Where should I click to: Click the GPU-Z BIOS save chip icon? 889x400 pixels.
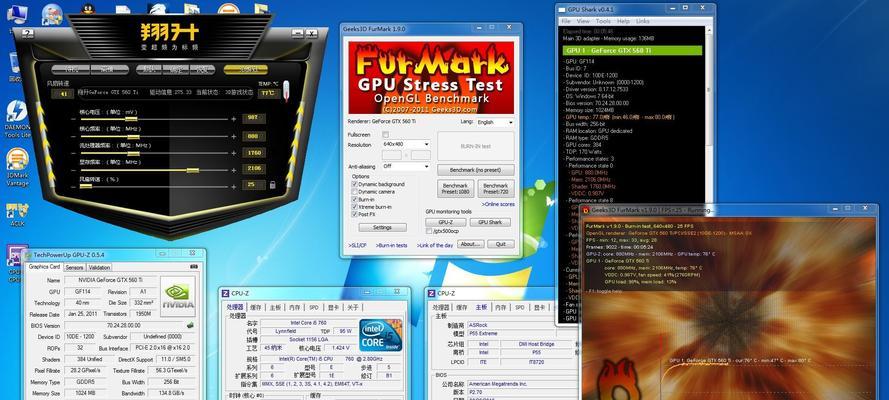point(189,325)
